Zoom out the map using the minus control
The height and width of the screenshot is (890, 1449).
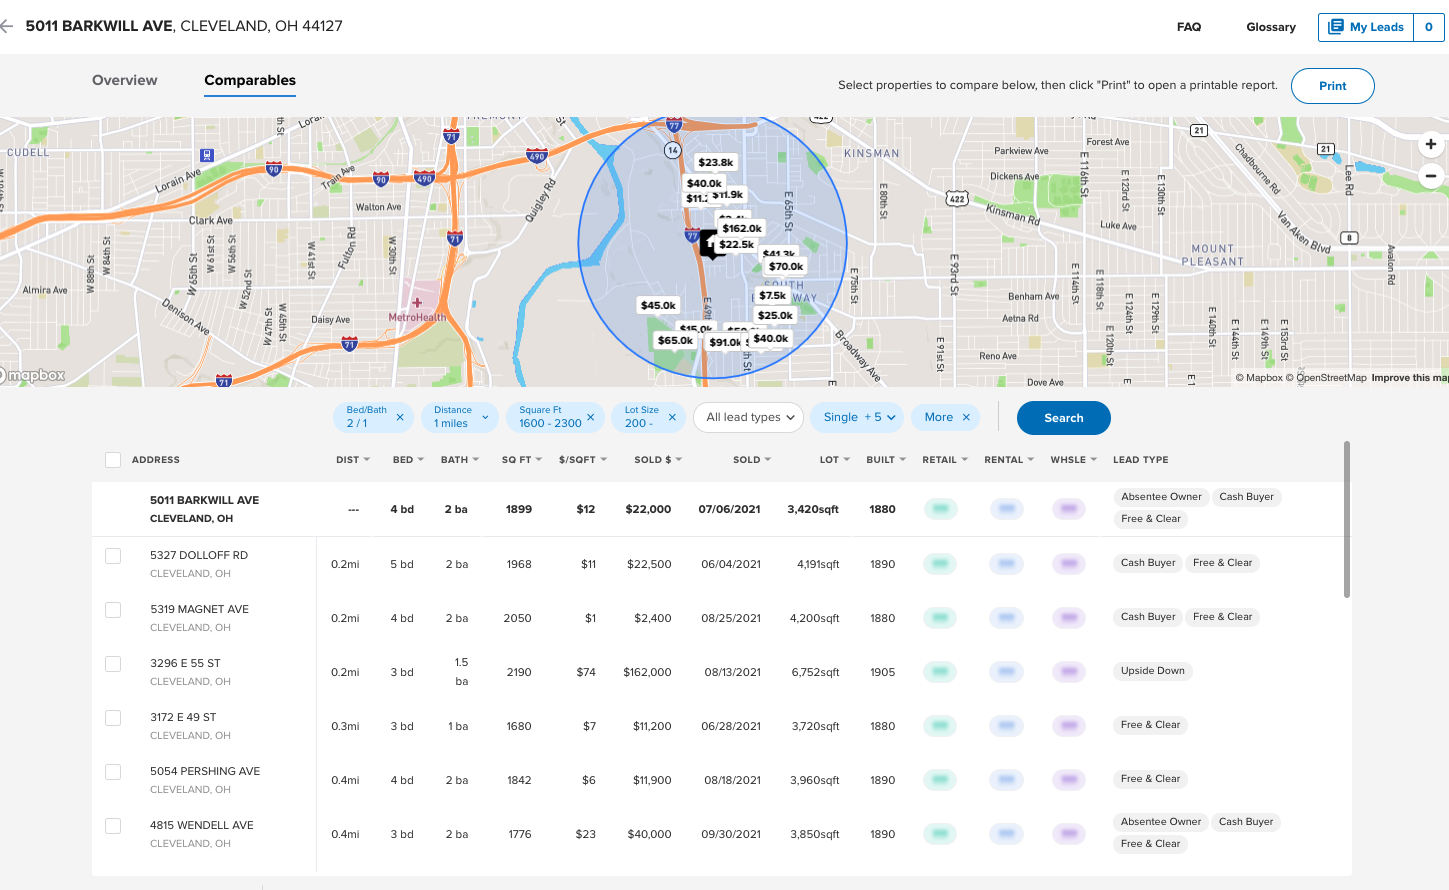pyautogui.click(x=1431, y=175)
